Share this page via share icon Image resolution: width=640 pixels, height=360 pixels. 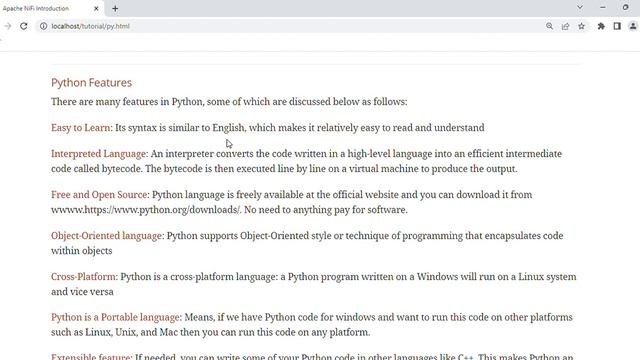click(565, 26)
